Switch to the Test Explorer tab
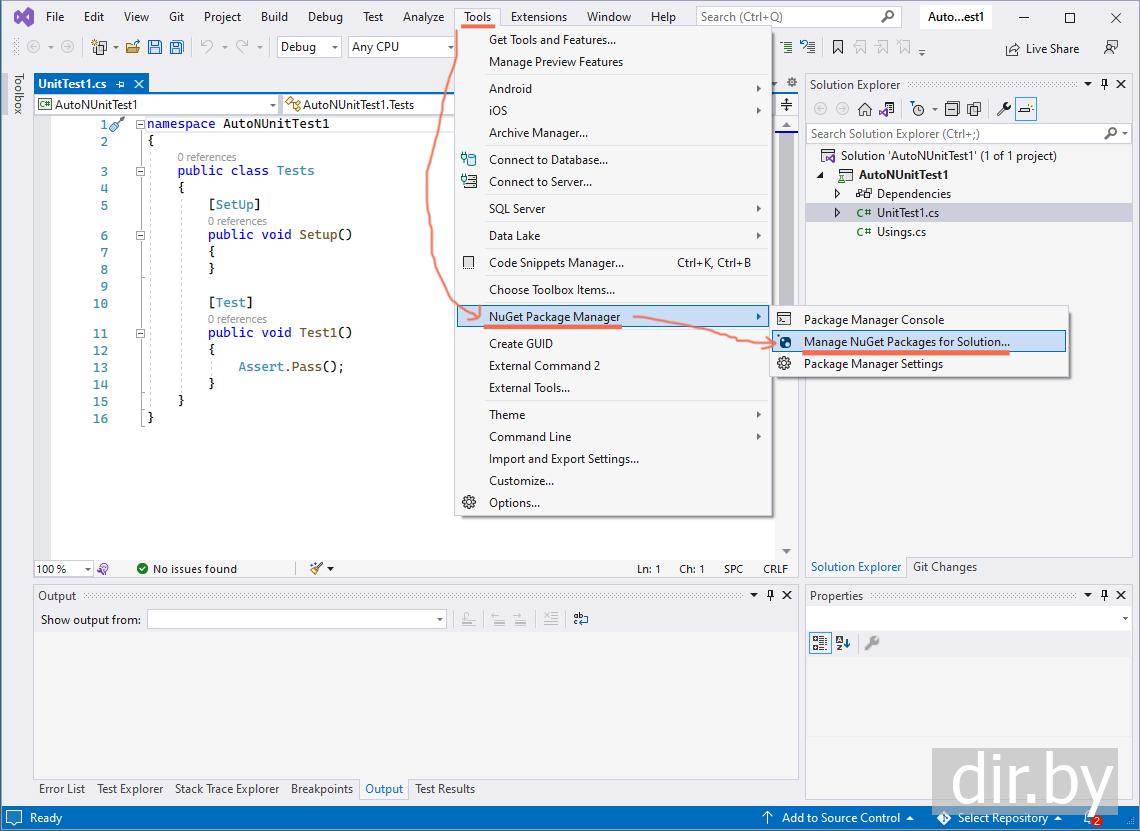This screenshot has width=1140, height=831. coord(130,789)
